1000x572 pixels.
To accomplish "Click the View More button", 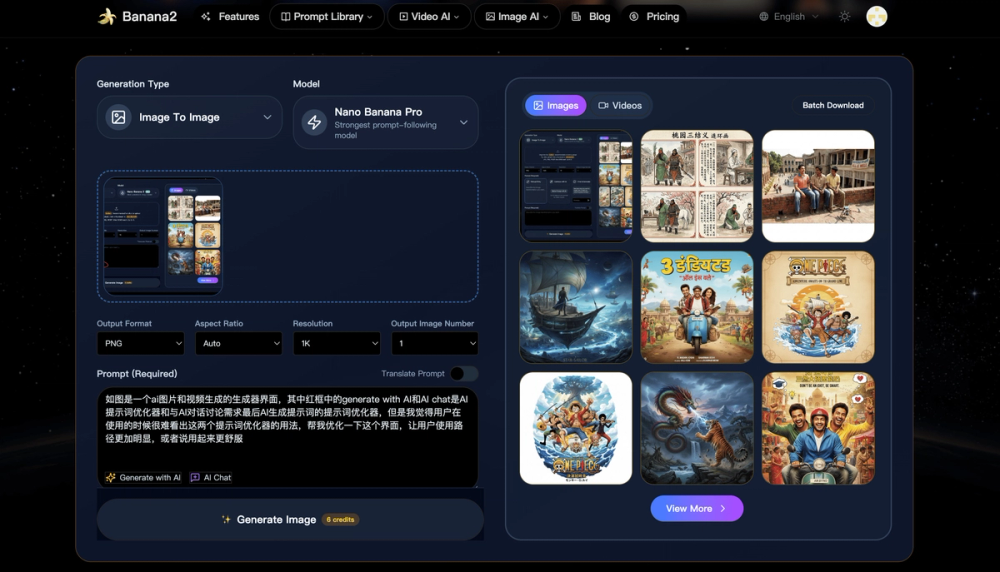I will [696, 509].
